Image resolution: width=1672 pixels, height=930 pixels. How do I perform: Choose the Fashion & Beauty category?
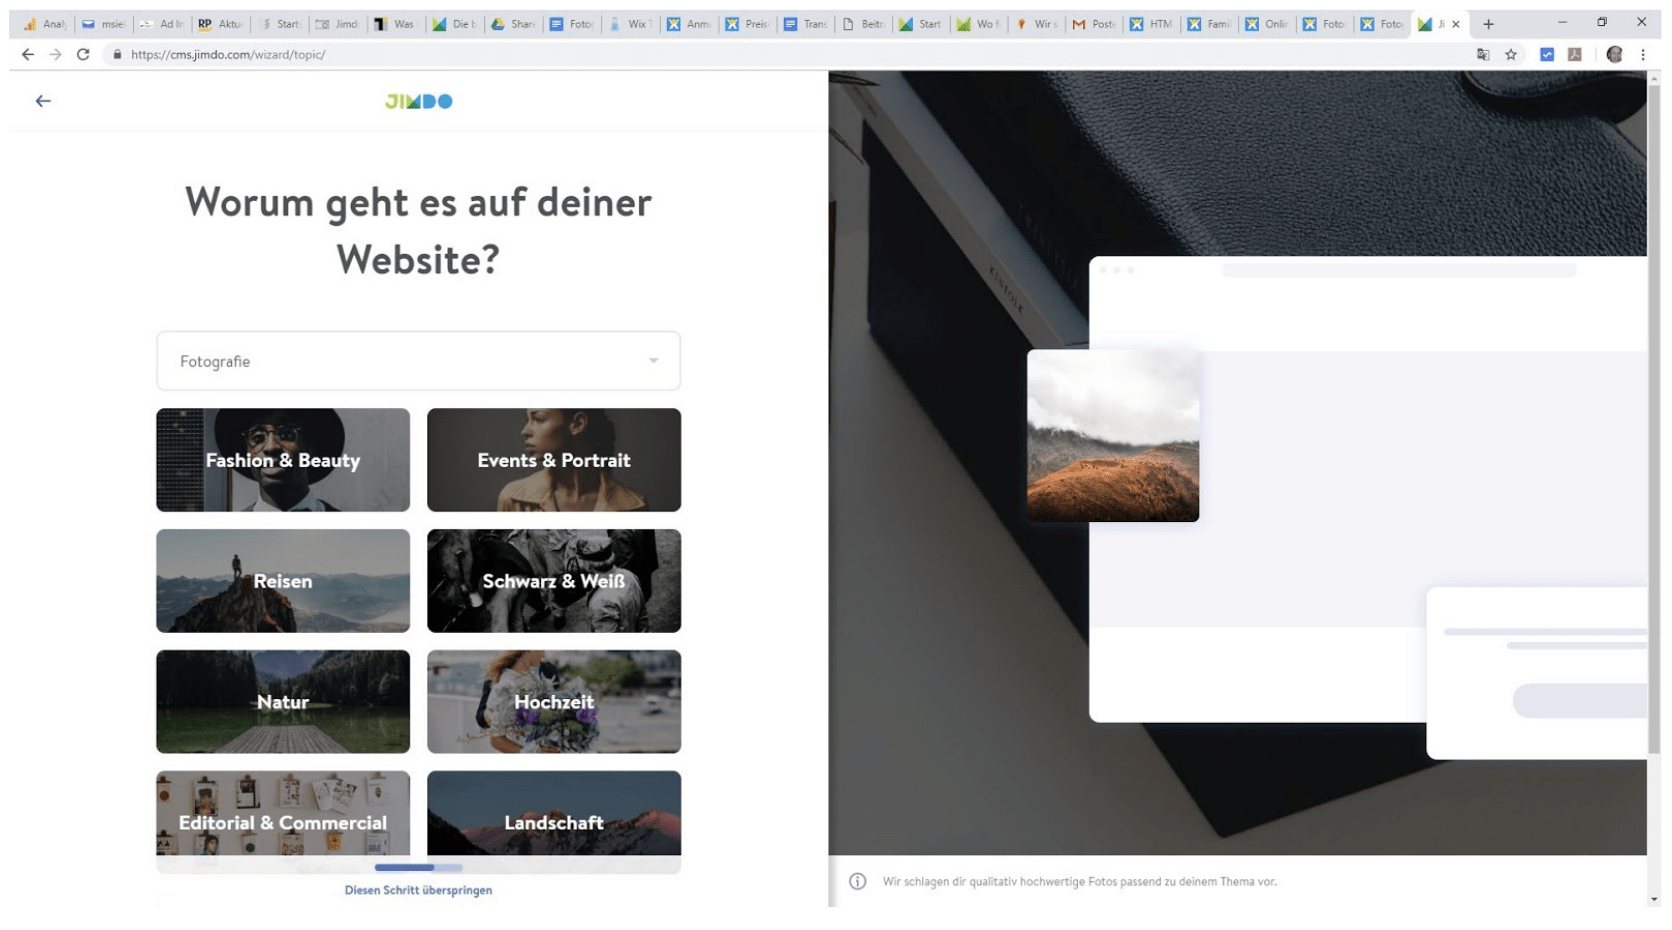283,460
